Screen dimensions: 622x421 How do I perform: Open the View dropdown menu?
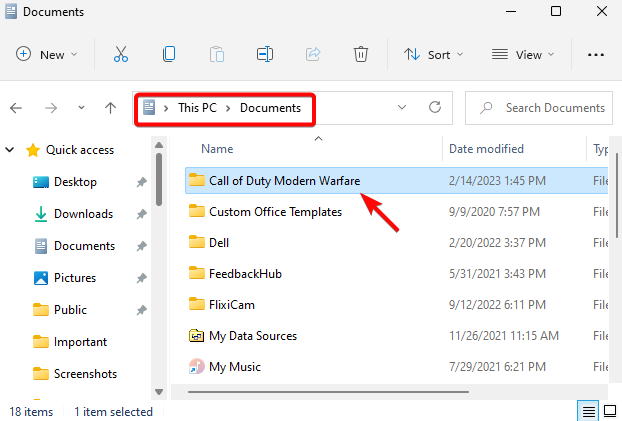[523, 54]
